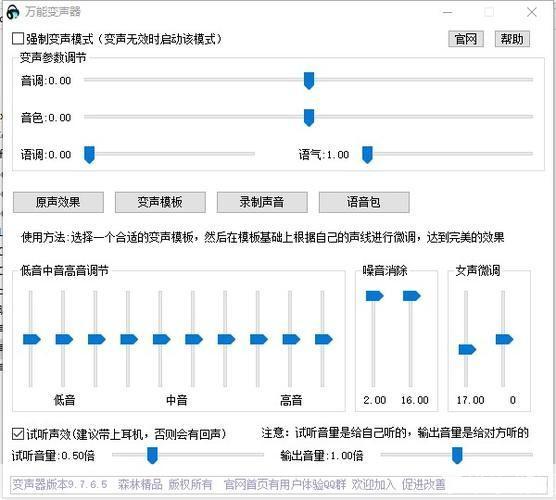The height and width of the screenshot is (500, 556).
Task: Click the 使用方法 instruction text
Action: pyautogui.click(x=262, y=237)
